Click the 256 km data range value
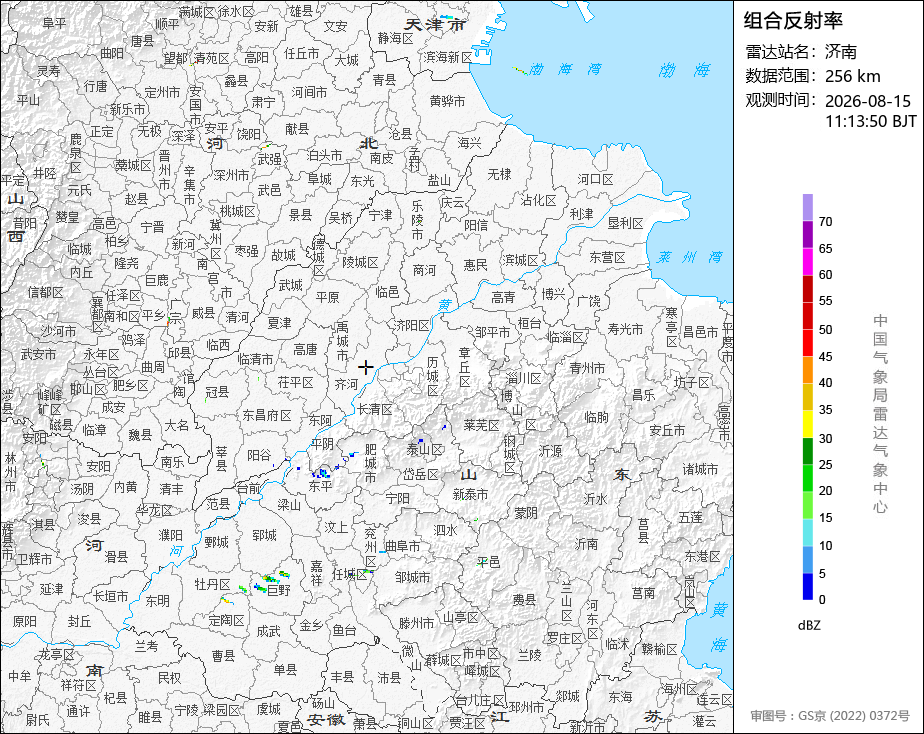The height and width of the screenshot is (734, 924). [x=853, y=76]
